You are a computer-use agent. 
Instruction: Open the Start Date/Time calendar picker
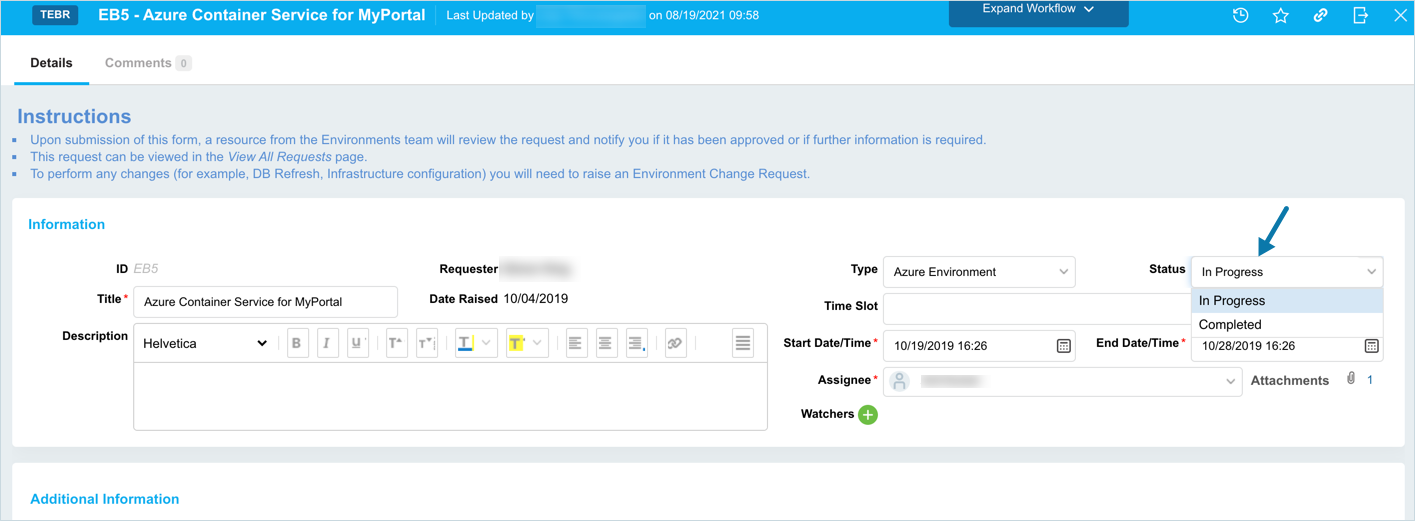tap(1063, 346)
